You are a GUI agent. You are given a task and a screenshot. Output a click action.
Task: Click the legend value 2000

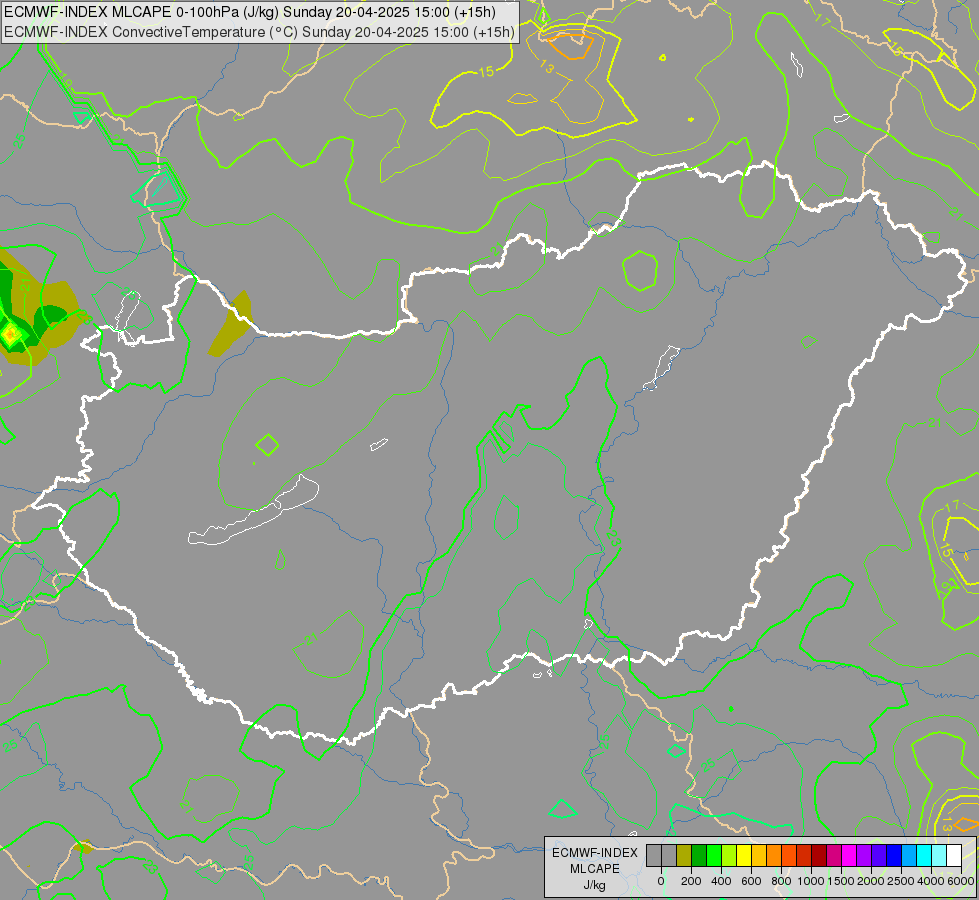(871, 881)
